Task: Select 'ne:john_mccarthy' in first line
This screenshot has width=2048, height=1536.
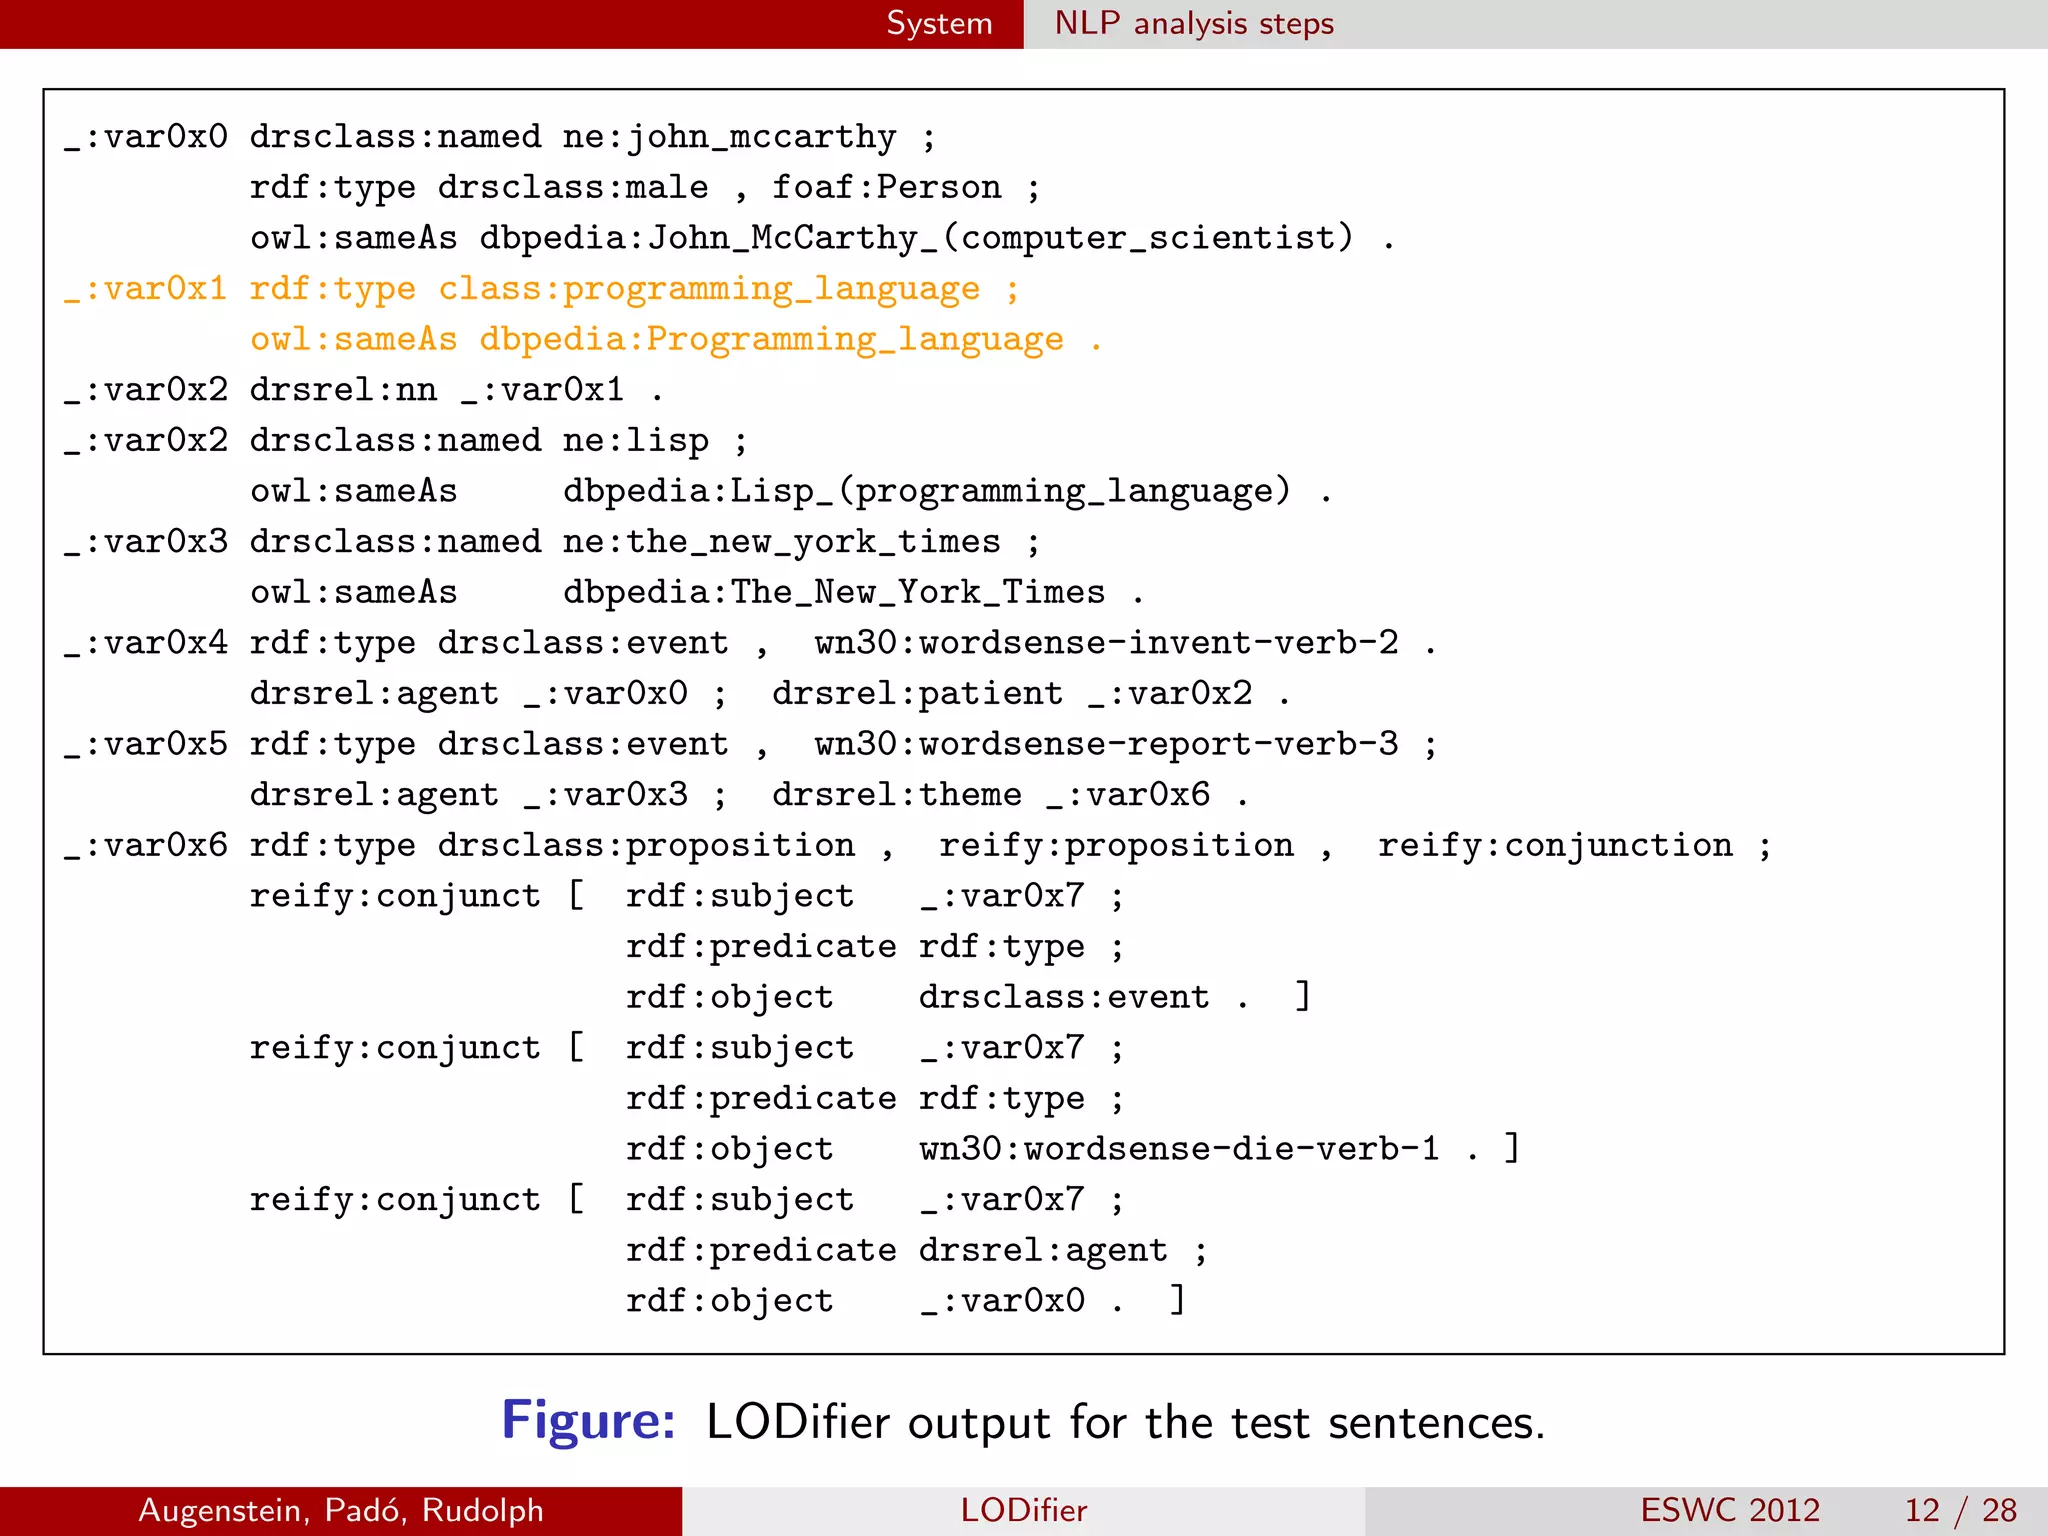Action: click(729, 137)
